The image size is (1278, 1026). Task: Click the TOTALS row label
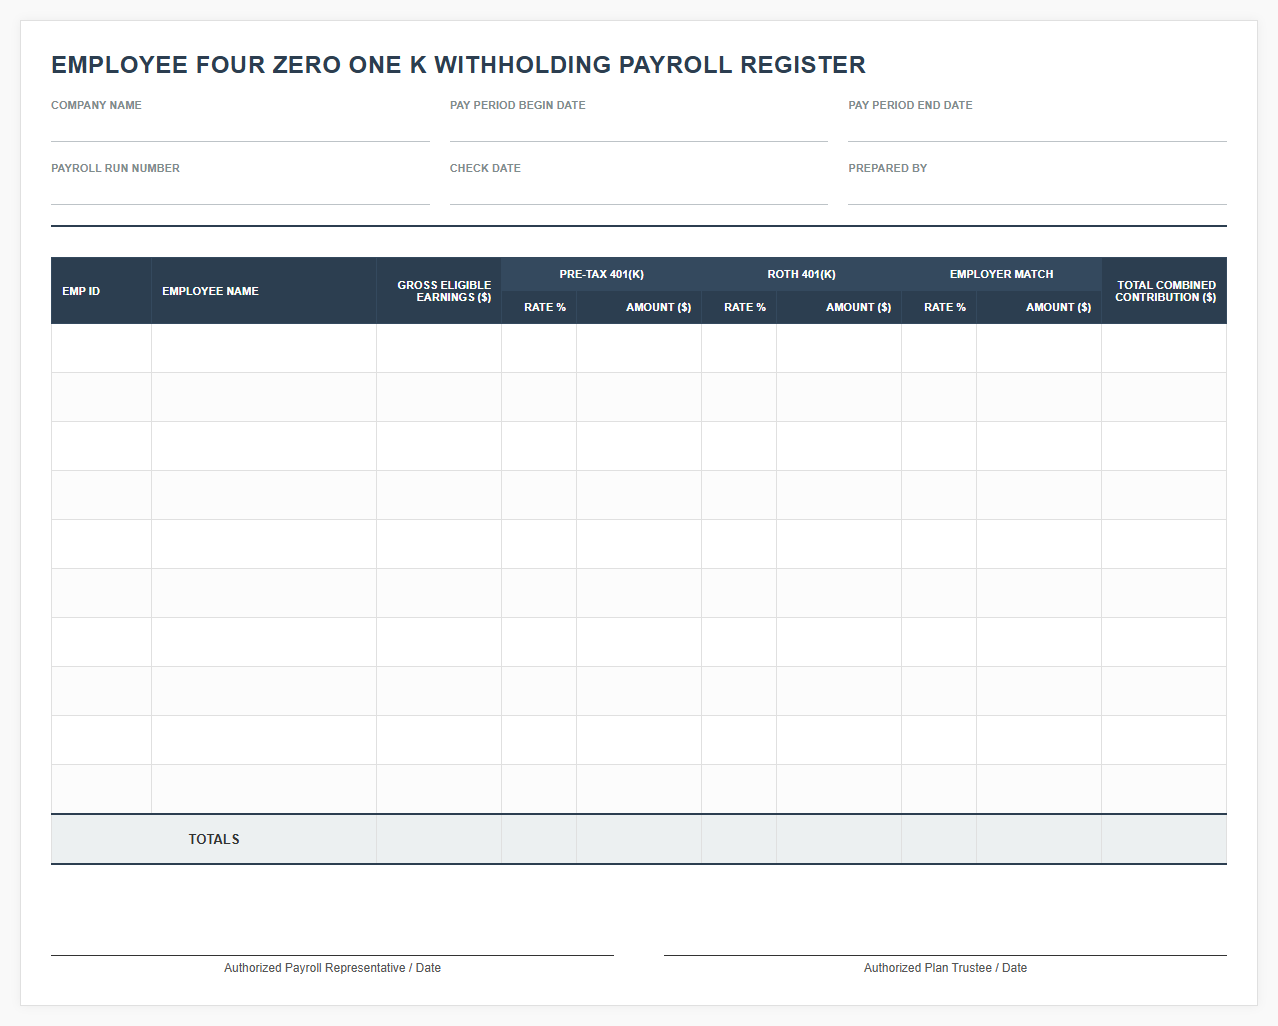click(x=214, y=839)
